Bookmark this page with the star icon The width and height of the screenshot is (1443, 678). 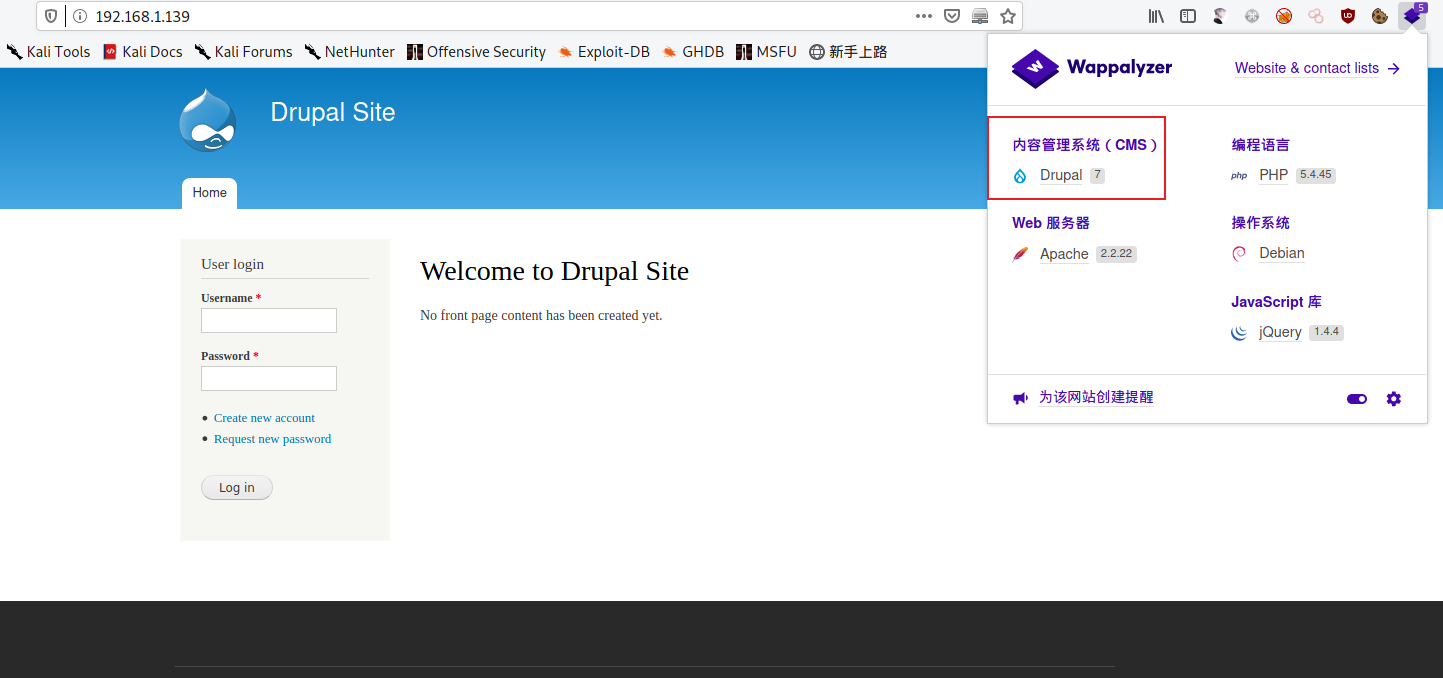[1008, 16]
